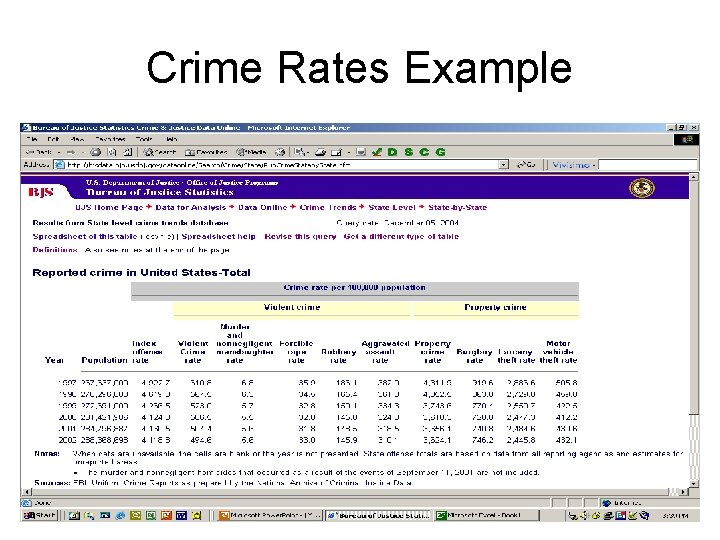Open the address bar dropdown arrow
Viewport: 720px width, 540px height.
pyautogui.click(x=504, y=164)
